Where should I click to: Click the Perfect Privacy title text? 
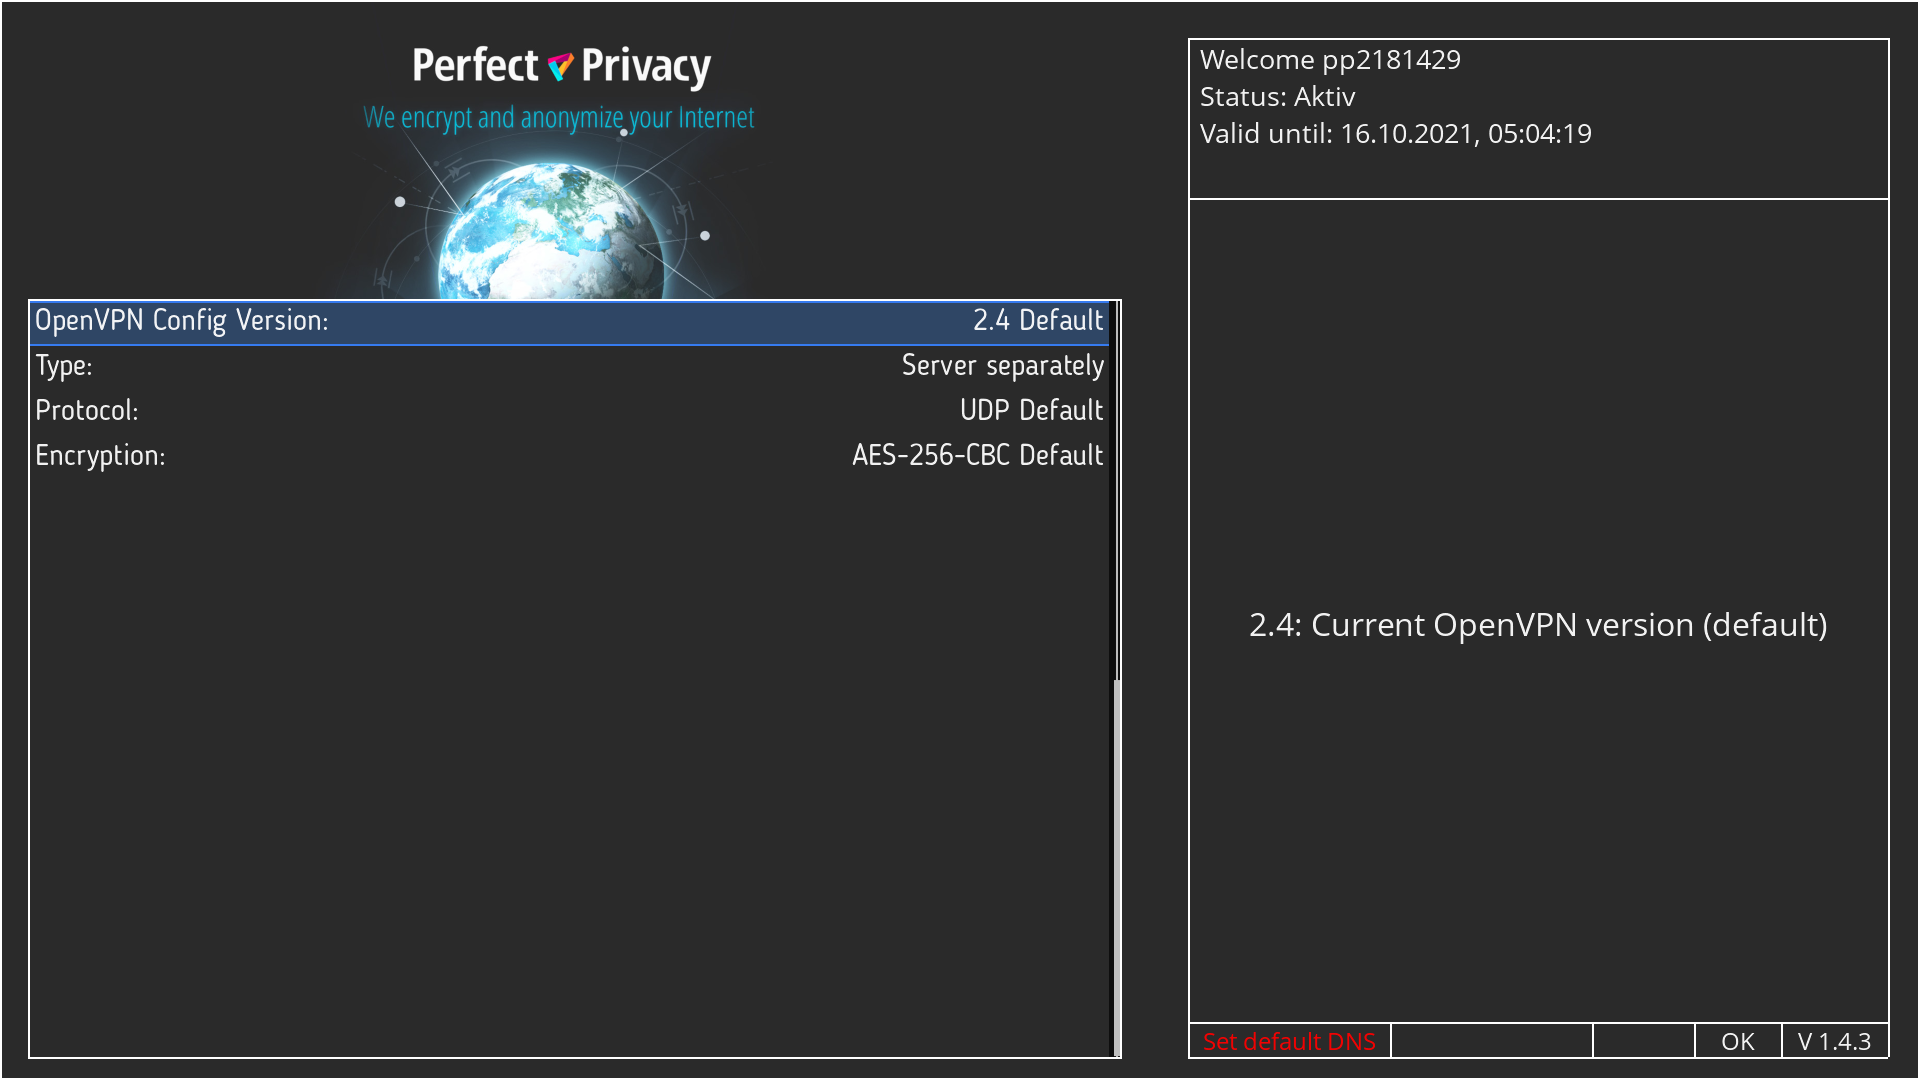click(x=561, y=66)
